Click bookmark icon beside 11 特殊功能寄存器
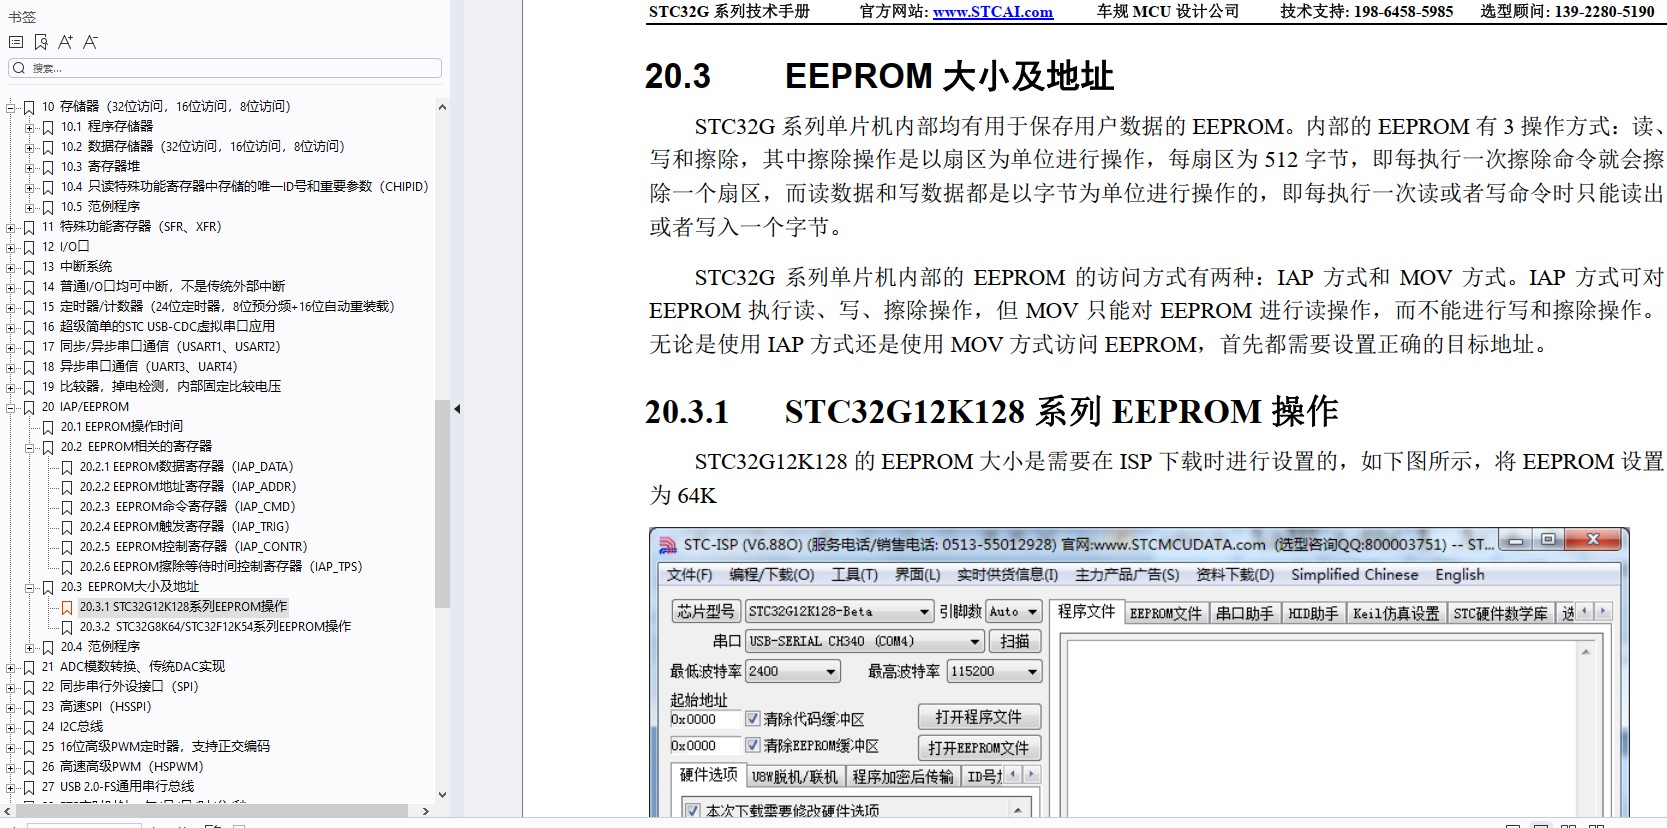 click(x=29, y=227)
